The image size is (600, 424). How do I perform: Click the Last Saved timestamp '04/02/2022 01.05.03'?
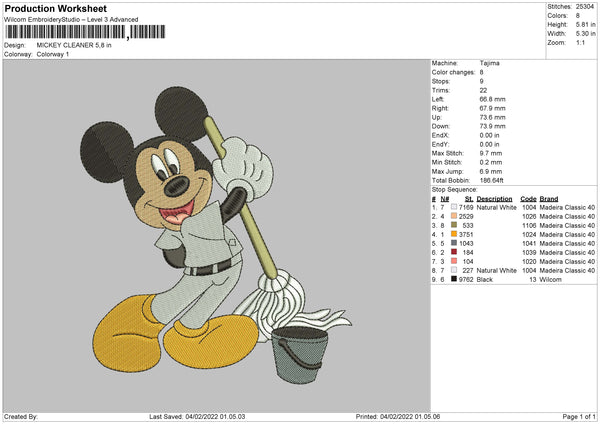click(215, 416)
